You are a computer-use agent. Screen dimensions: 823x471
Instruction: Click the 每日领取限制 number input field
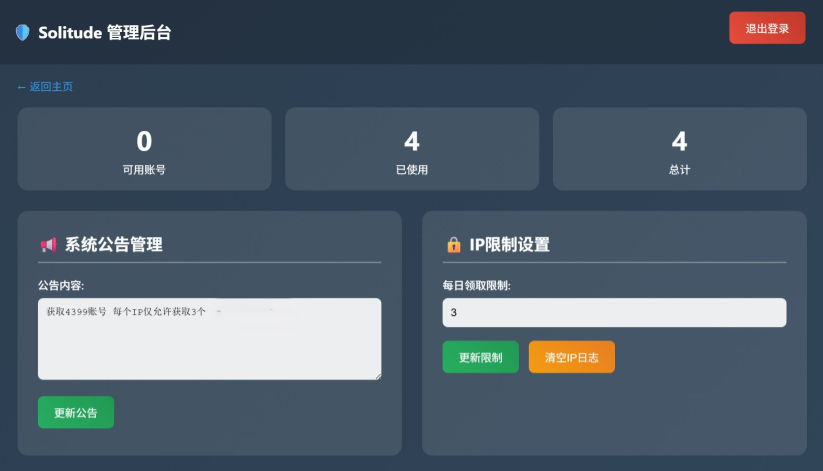pos(614,313)
